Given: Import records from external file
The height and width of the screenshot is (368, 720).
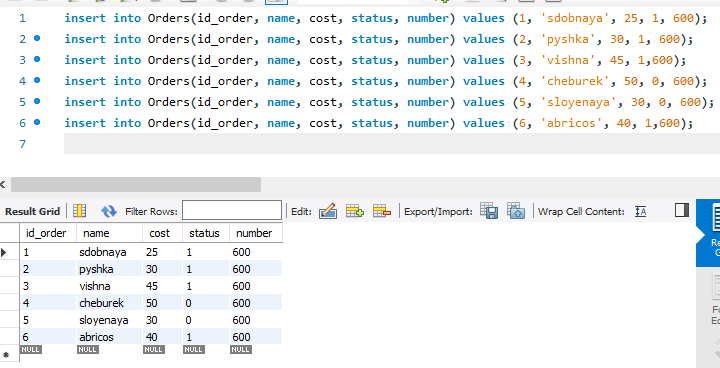Looking at the screenshot, I should click(516, 210).
